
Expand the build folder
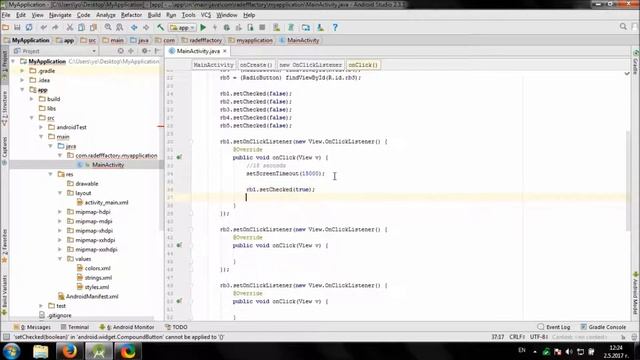(32, 99)
